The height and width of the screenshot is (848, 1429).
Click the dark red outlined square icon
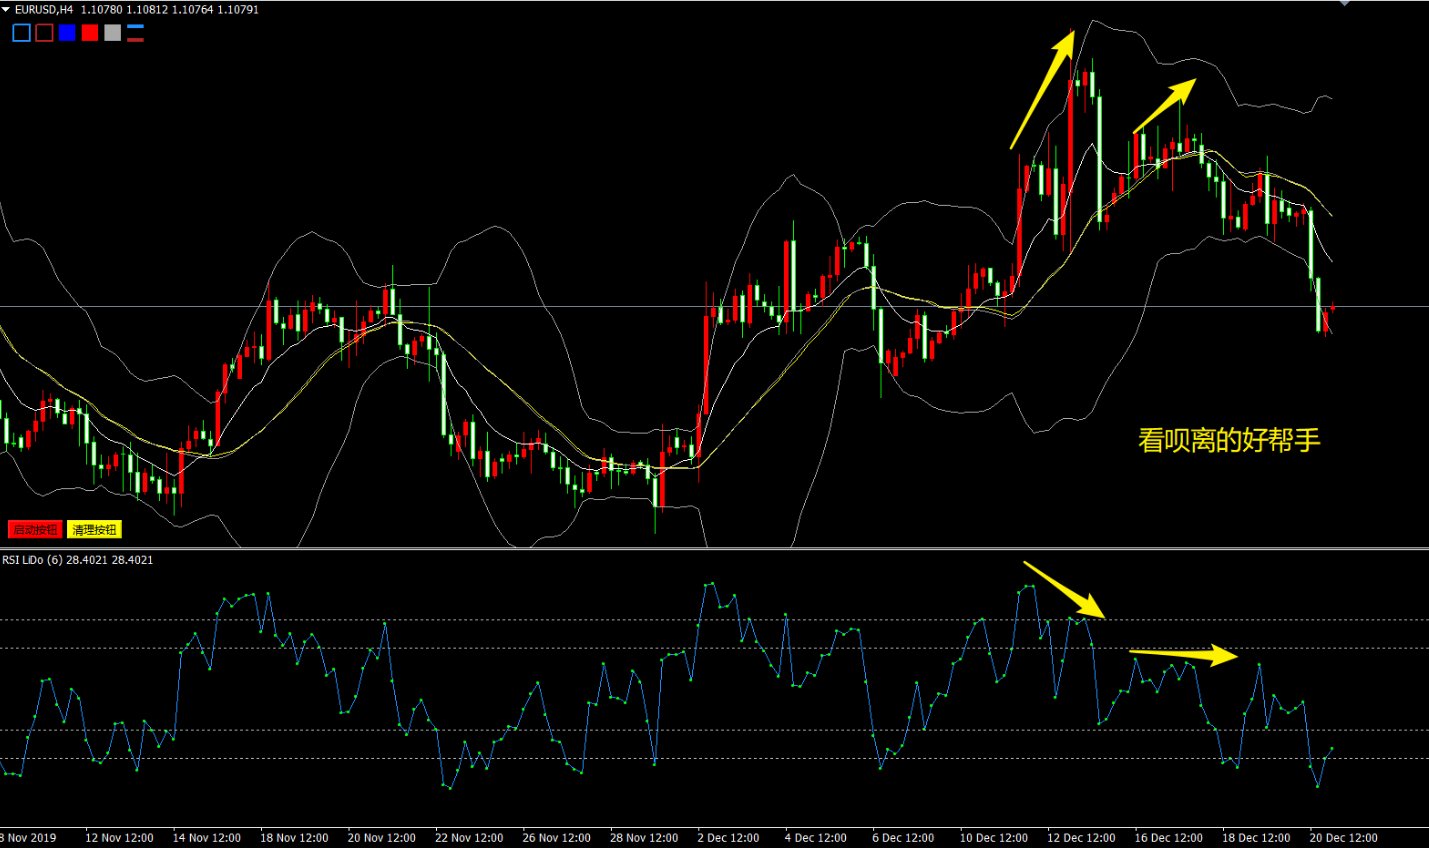[44, 33]
